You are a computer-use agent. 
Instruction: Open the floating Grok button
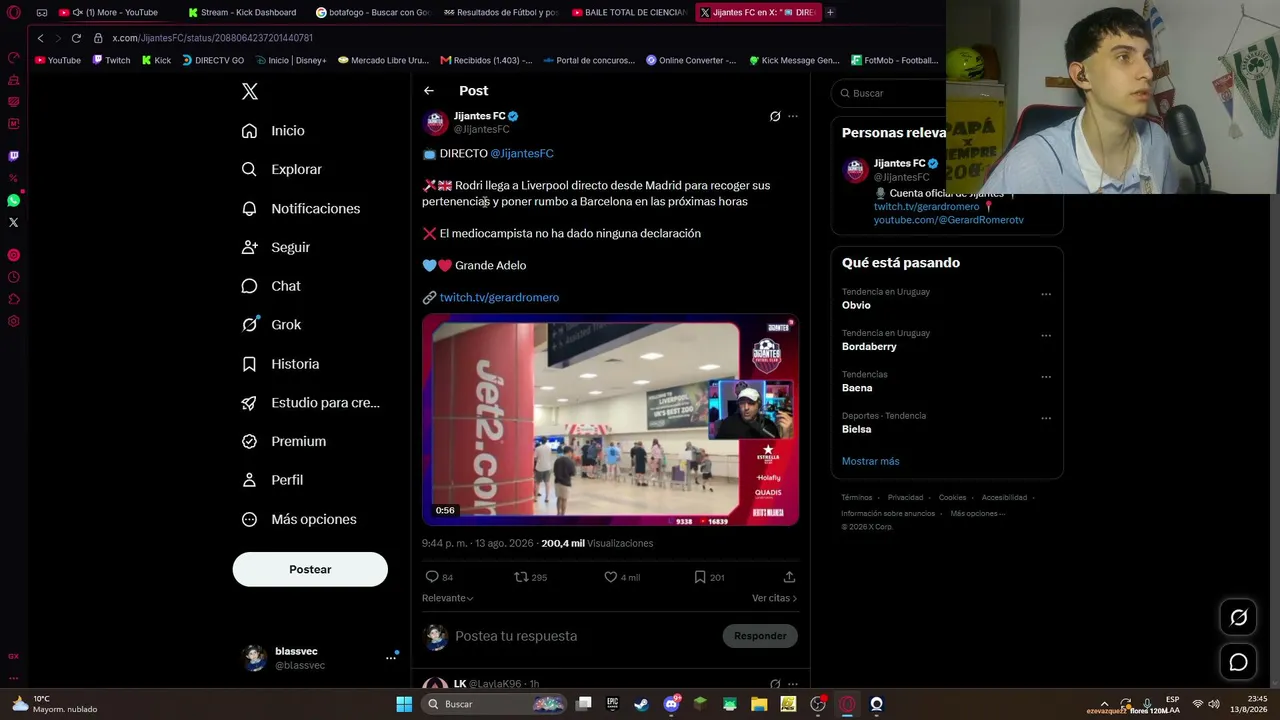pos(1238,618)
